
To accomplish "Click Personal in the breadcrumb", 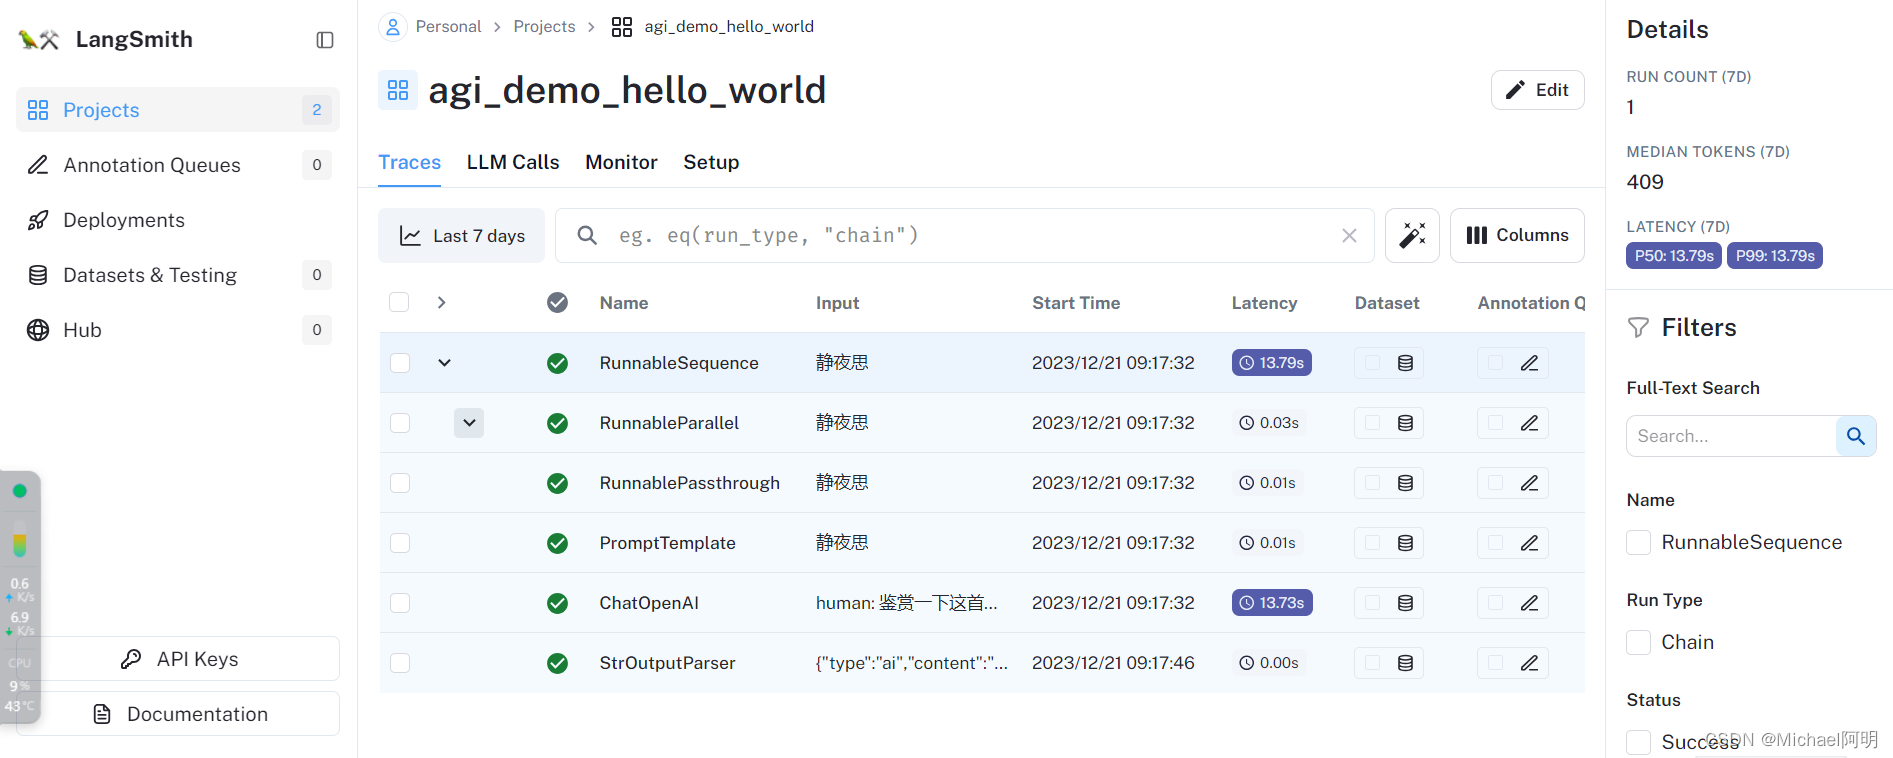I will (448, 27).
